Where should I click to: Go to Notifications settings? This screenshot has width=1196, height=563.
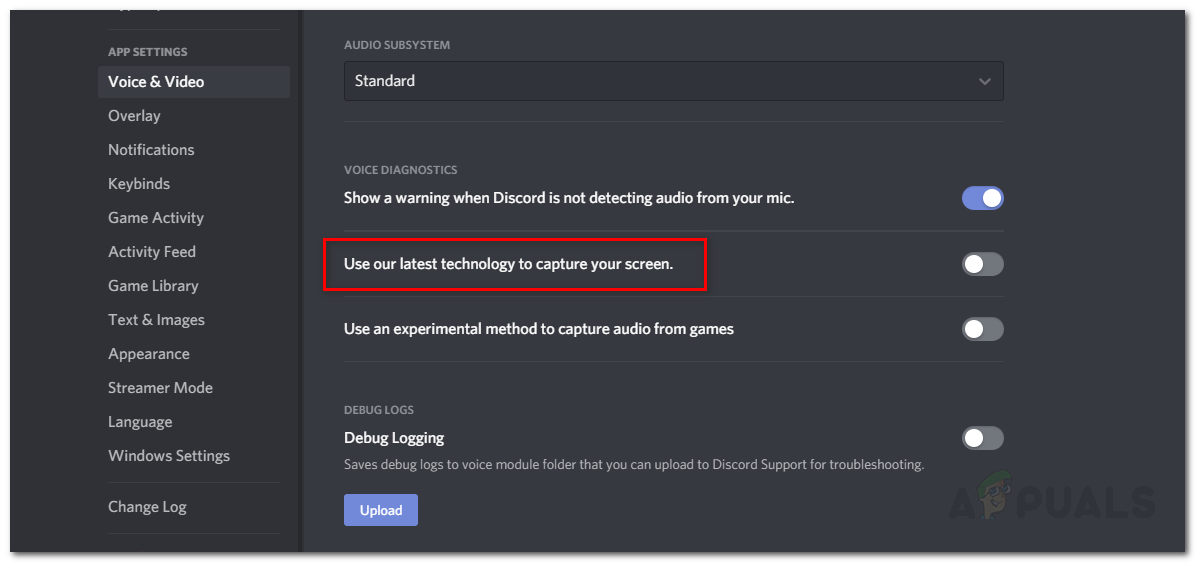point(151,150)
